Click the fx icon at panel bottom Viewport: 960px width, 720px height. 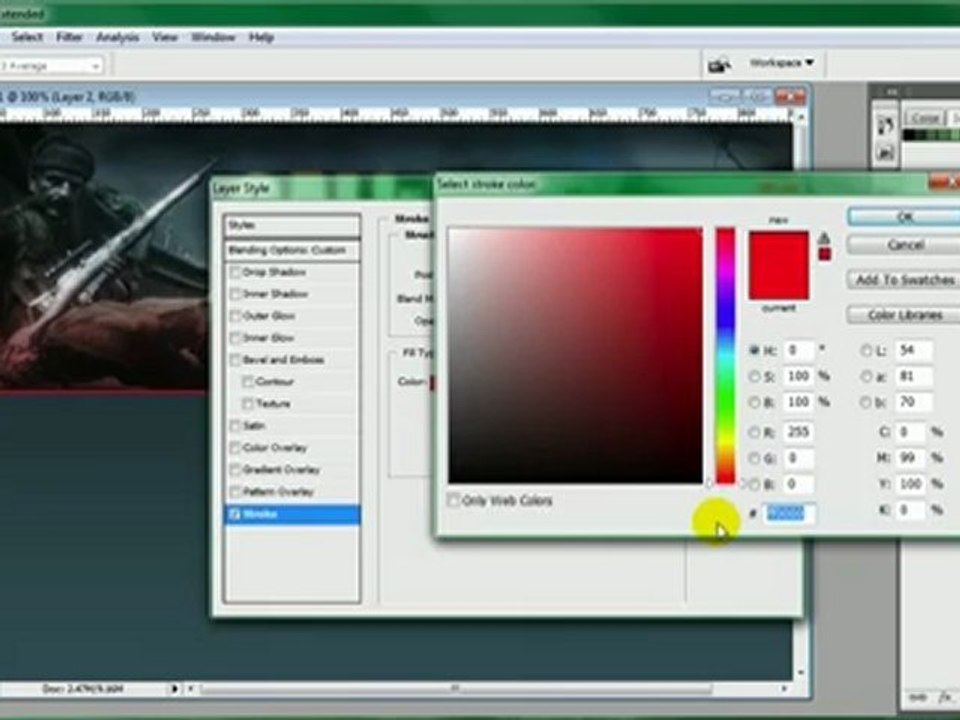(943, 697)
